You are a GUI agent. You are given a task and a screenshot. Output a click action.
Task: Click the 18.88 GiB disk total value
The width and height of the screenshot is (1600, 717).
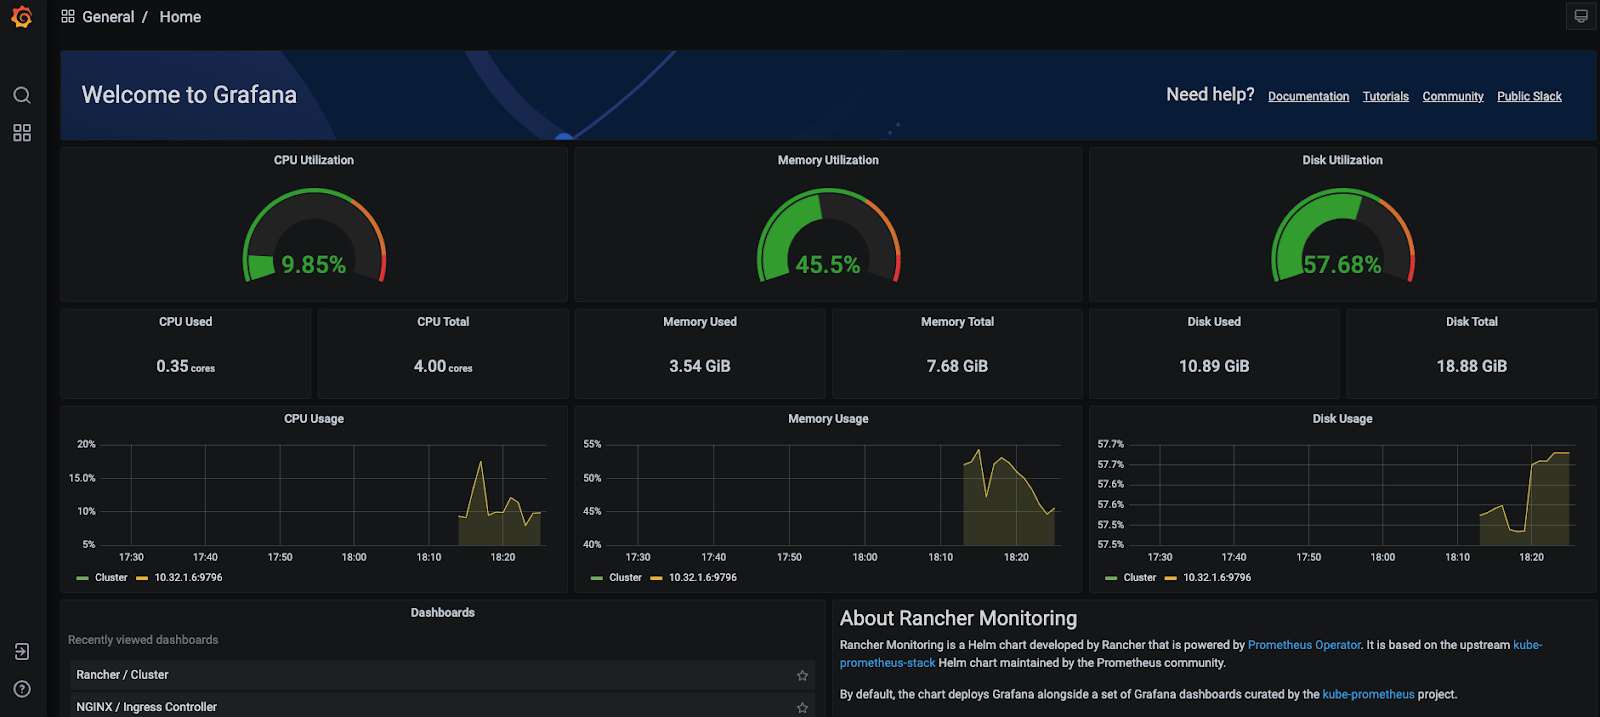(x=1472, y=367)
